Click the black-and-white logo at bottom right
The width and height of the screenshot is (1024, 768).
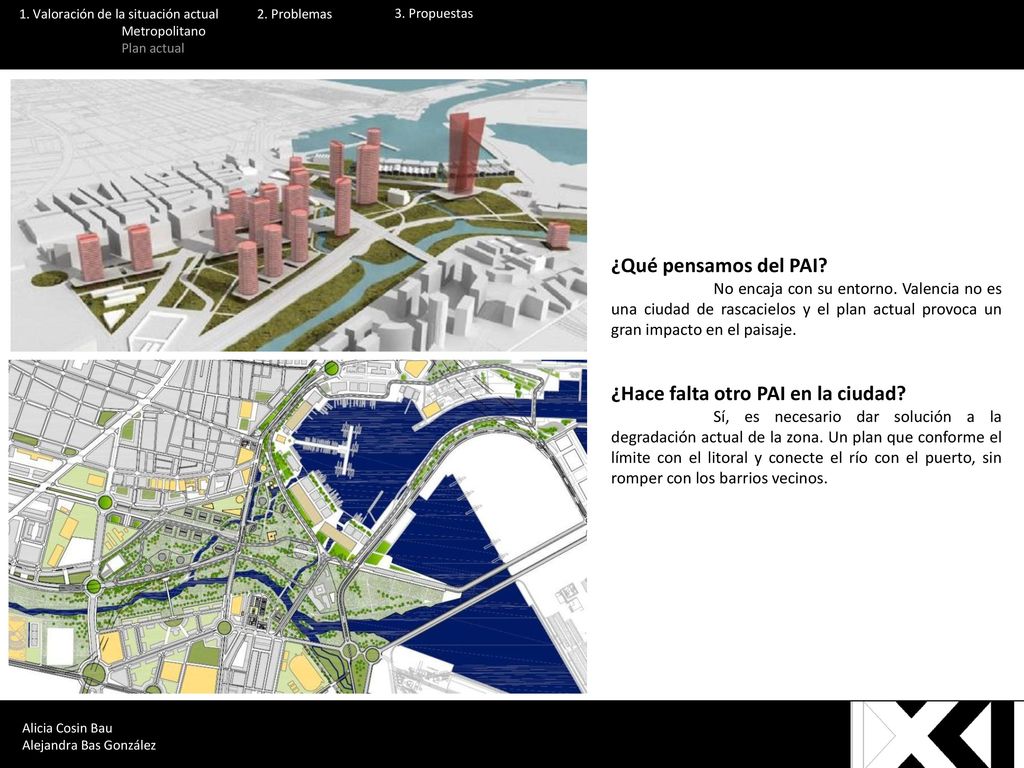tap(937, 735)
